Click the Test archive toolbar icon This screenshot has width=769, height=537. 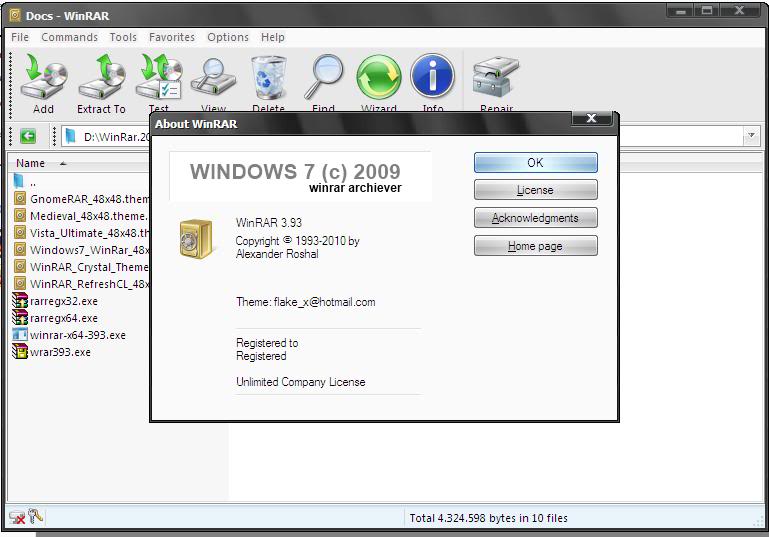pos(159,77)
